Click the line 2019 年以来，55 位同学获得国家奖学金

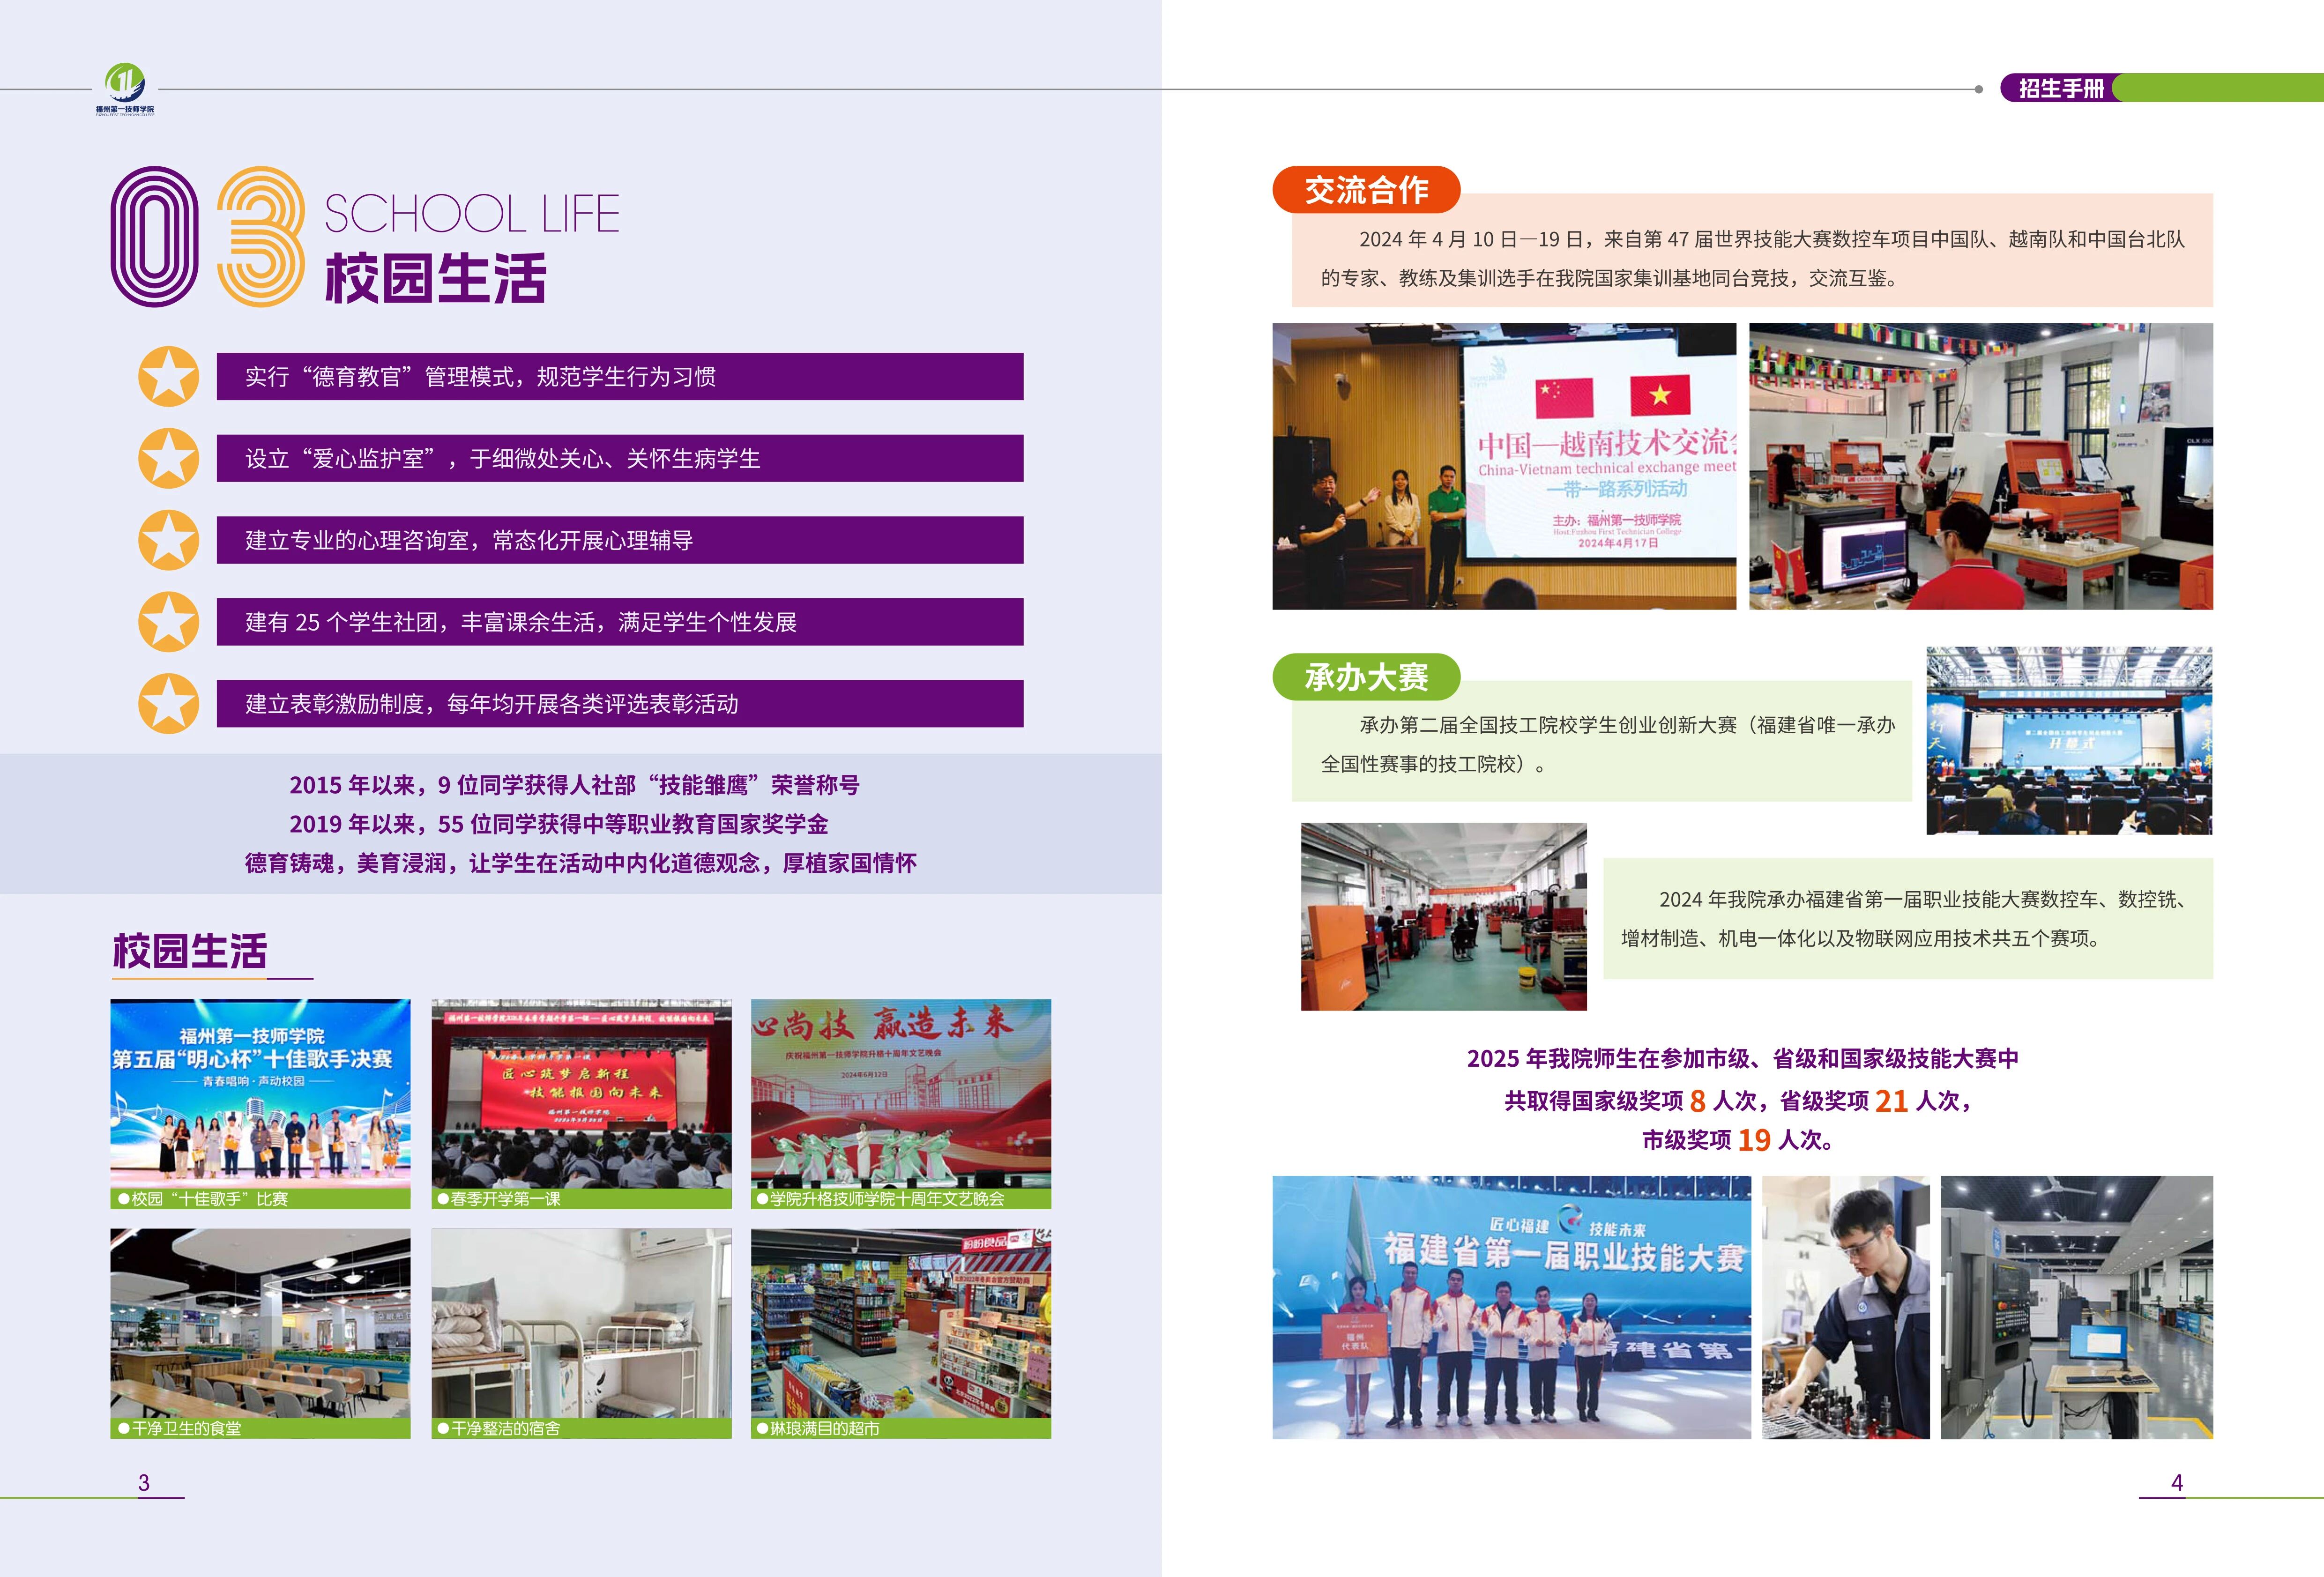[x=559, y=824]
